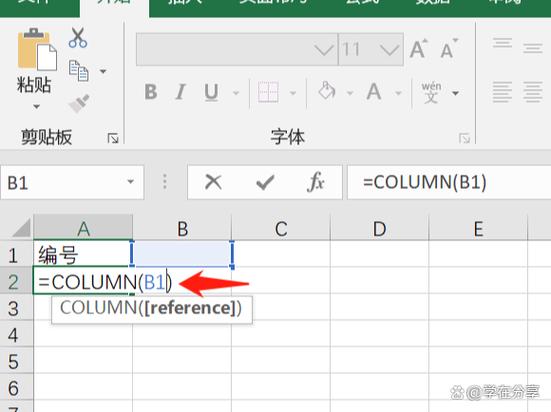Toggle Underline formatting
The width and height of the screenshot is (551, 412).
point(211,92)
